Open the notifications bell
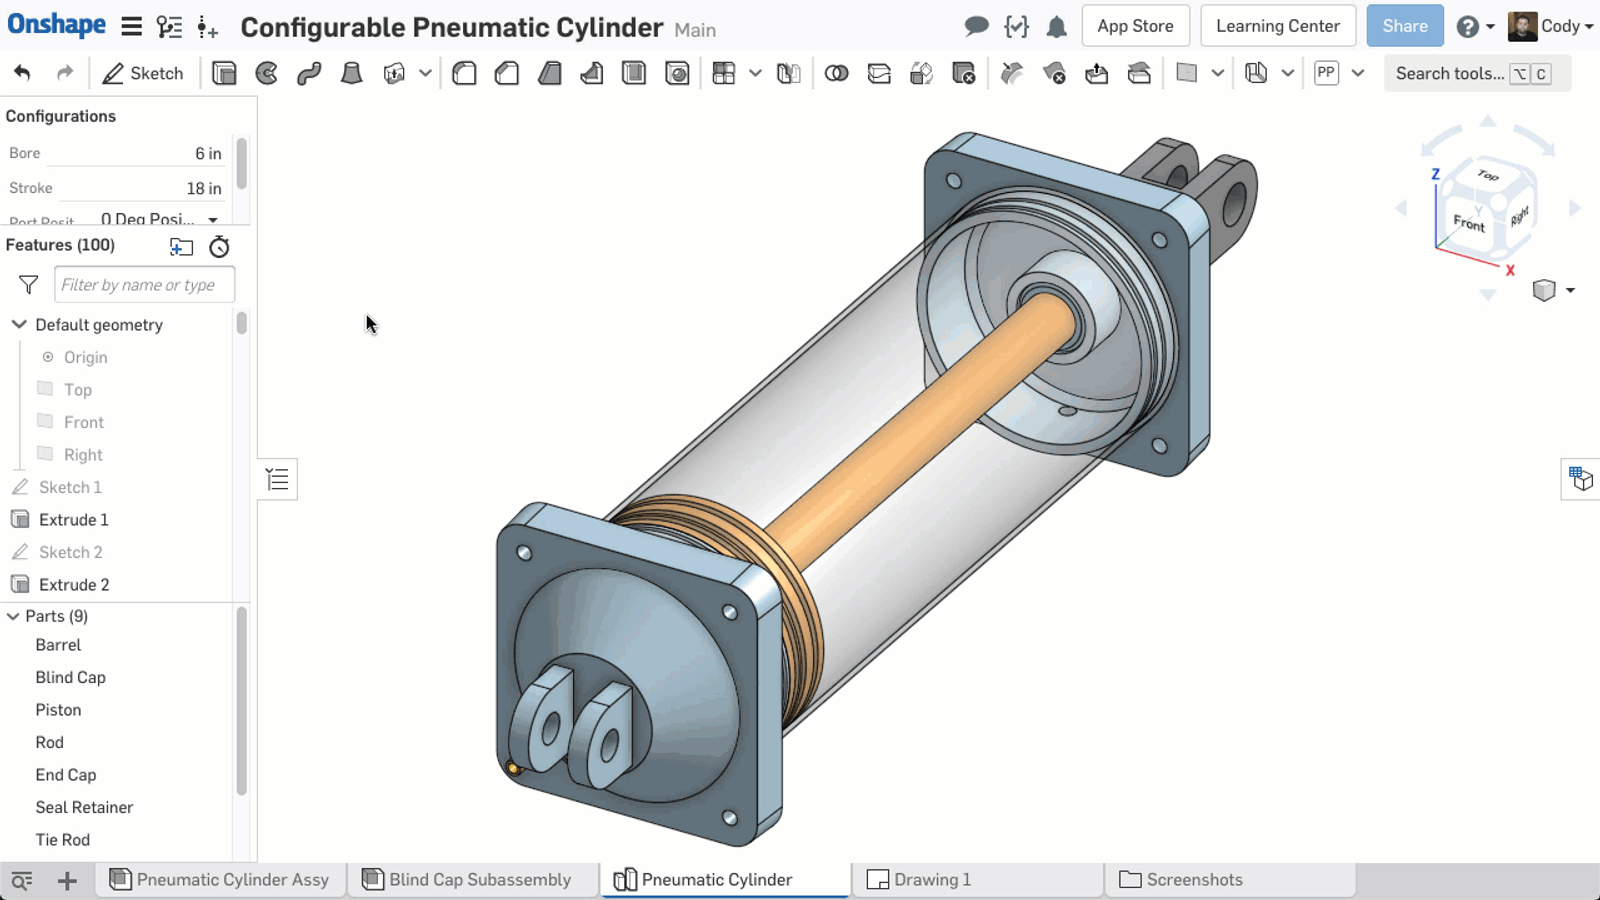Image resolution: width=1600 pixels, height=900 pixels. pyautogui.click(x=1056, y=27)
